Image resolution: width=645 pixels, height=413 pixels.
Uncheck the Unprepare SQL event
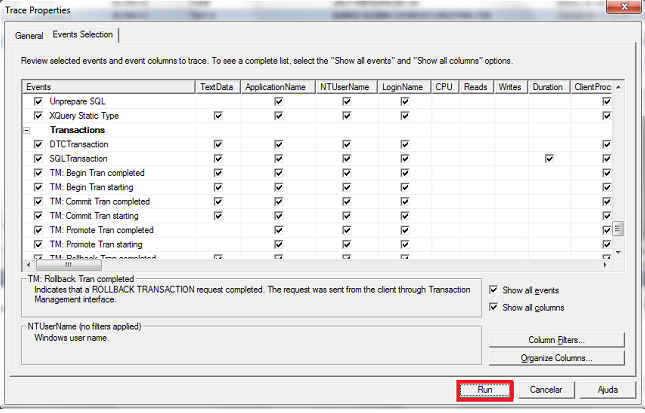tap(38, 101)
